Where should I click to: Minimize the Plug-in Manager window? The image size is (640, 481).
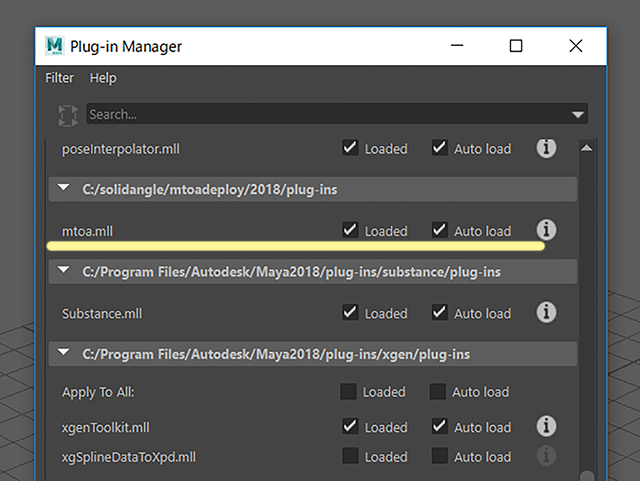pos(457,45)
